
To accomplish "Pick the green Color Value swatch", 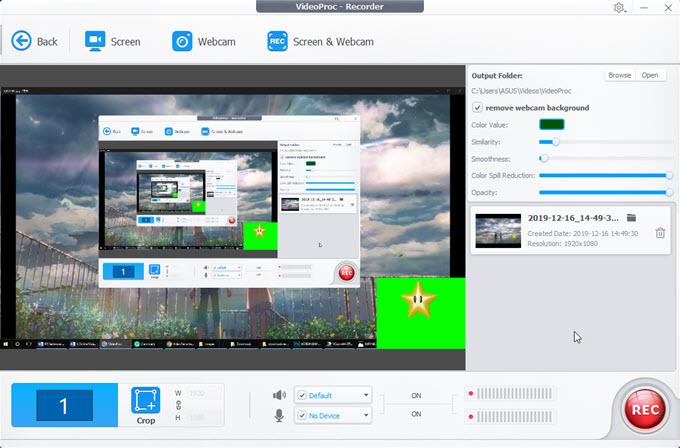I will [552, 124].
